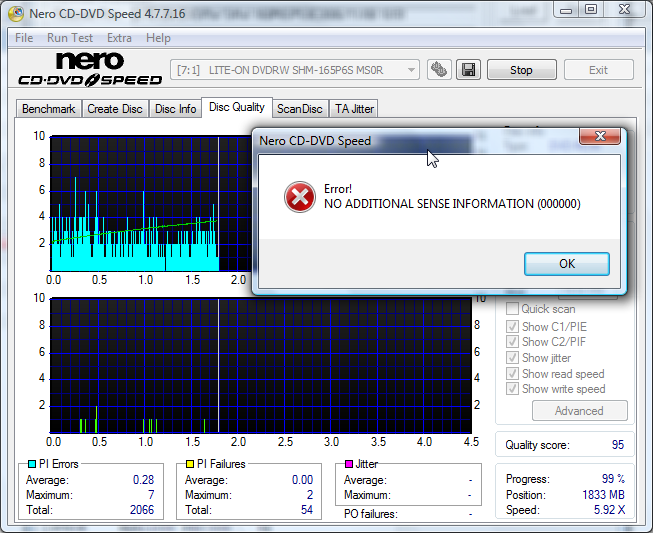Screen dimensions: 653x533
Task: Click the PI Failures graph area
Action: click(261, 365)
